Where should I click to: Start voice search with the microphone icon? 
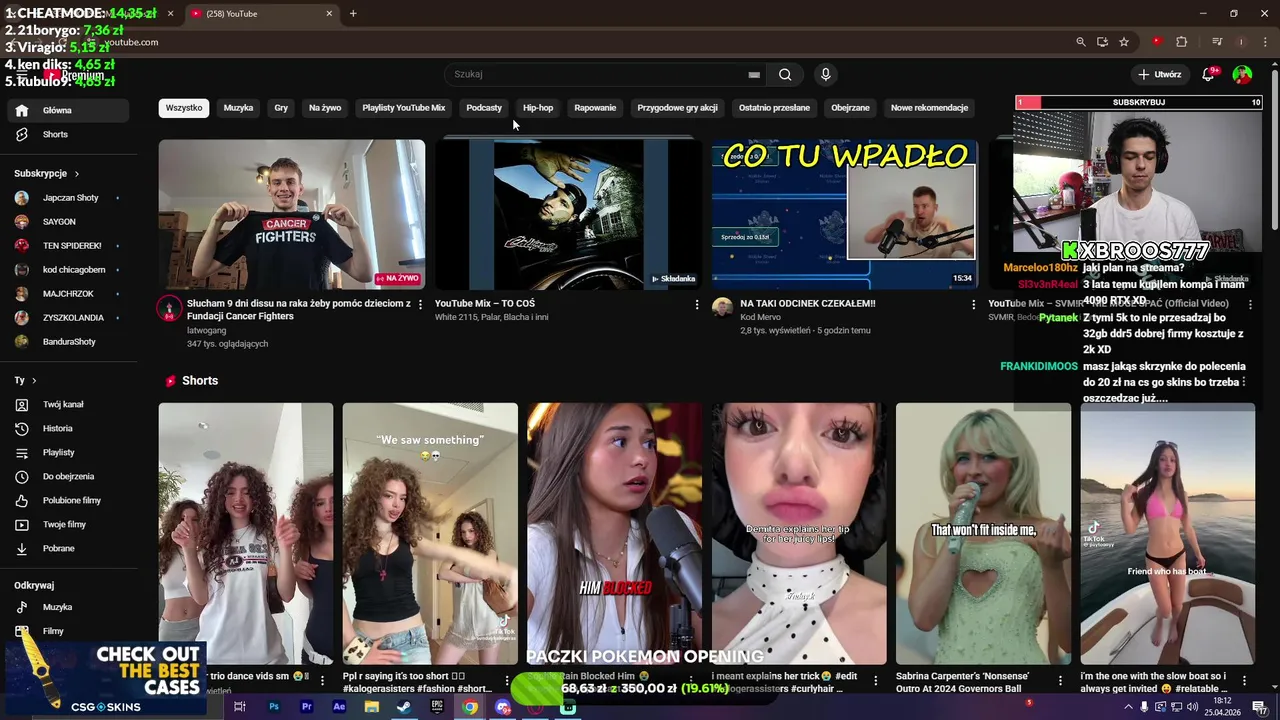pyautogui.click(x=825, y=74)
